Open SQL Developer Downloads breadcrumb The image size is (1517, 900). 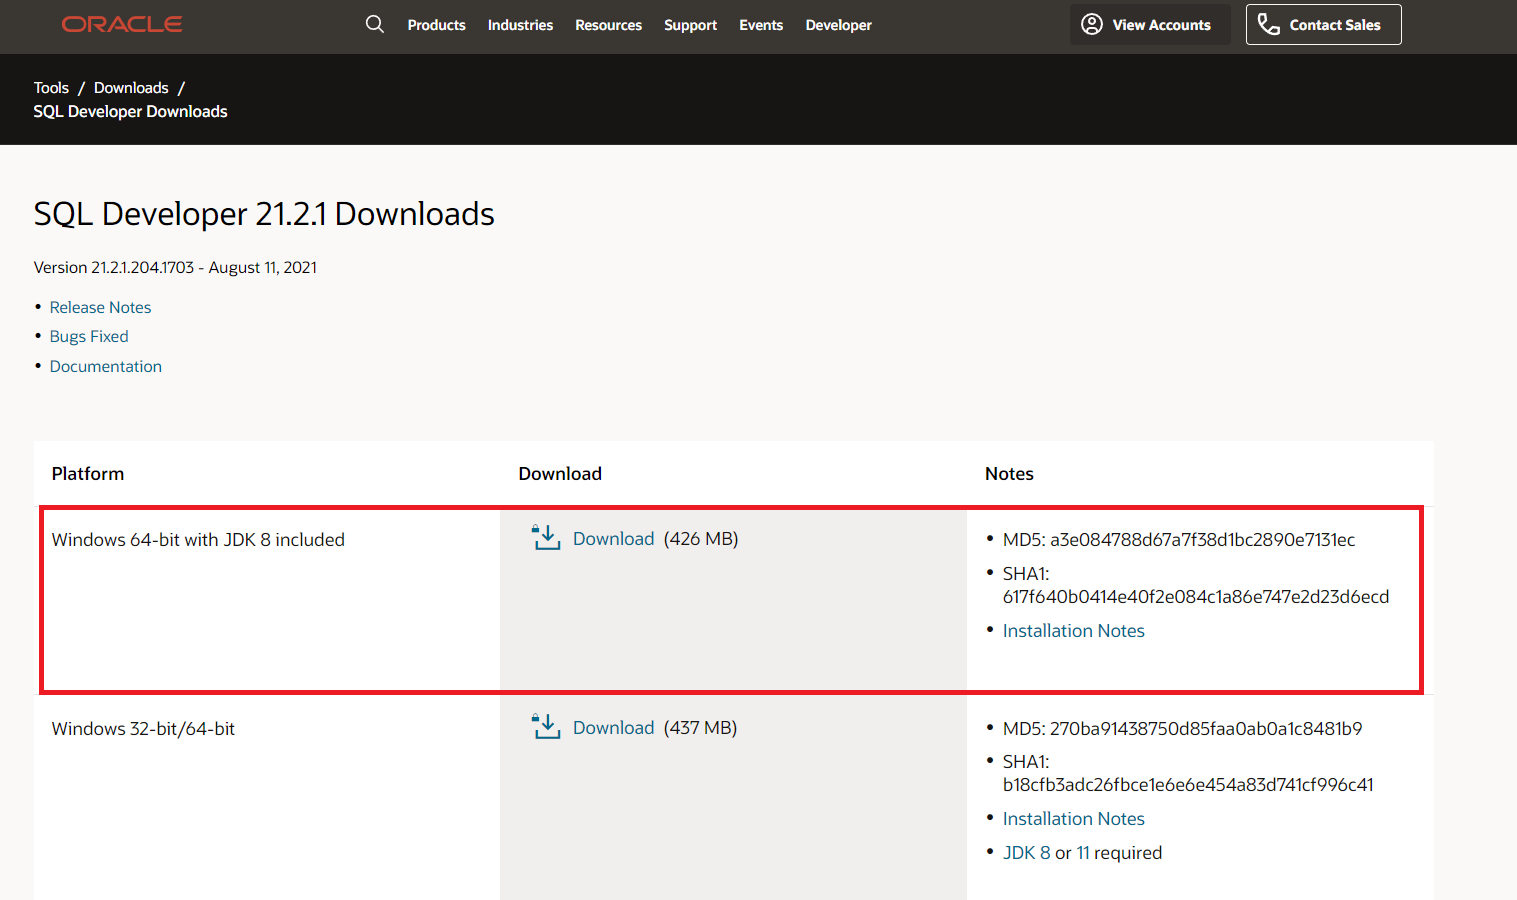pos(130,112)
